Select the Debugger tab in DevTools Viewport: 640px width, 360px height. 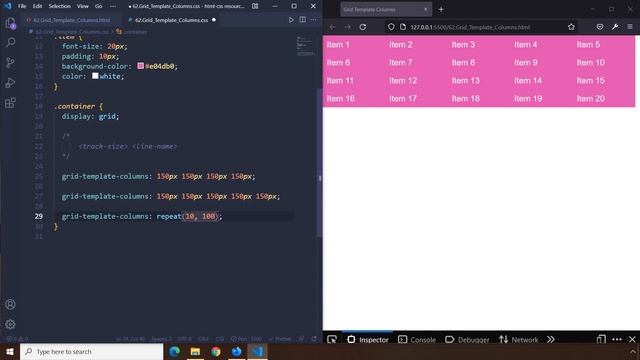coord(467,340)
